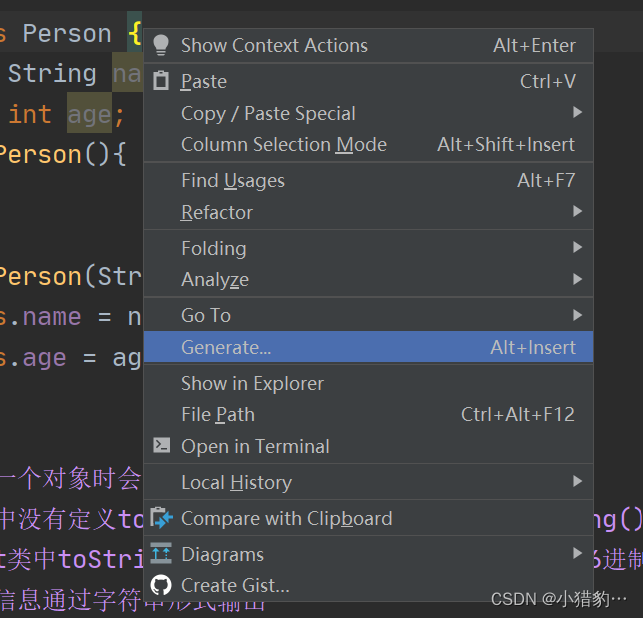
Task: Click the File Path menu item
Action: point(218,414)
